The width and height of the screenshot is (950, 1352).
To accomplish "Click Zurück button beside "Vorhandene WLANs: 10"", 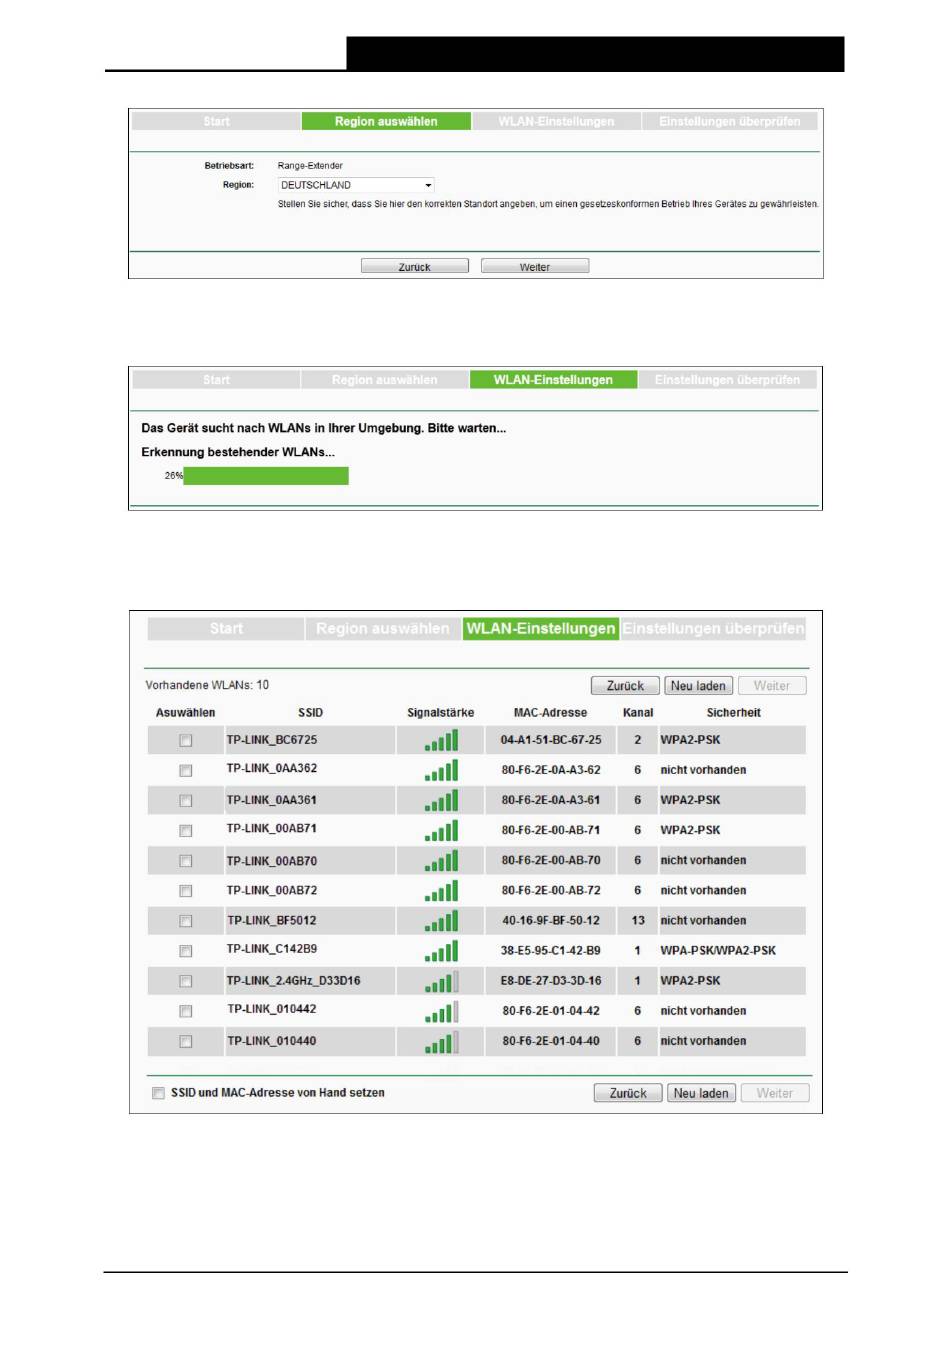I will pos(625,686).
